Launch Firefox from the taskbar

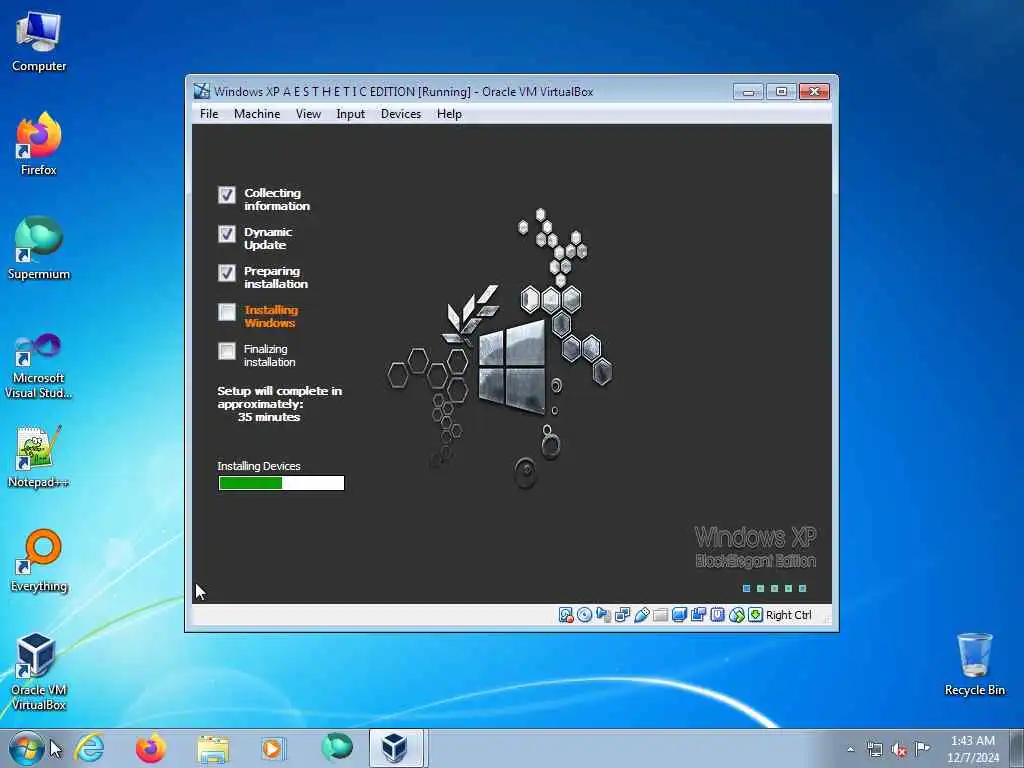click(x=151, y=748)
